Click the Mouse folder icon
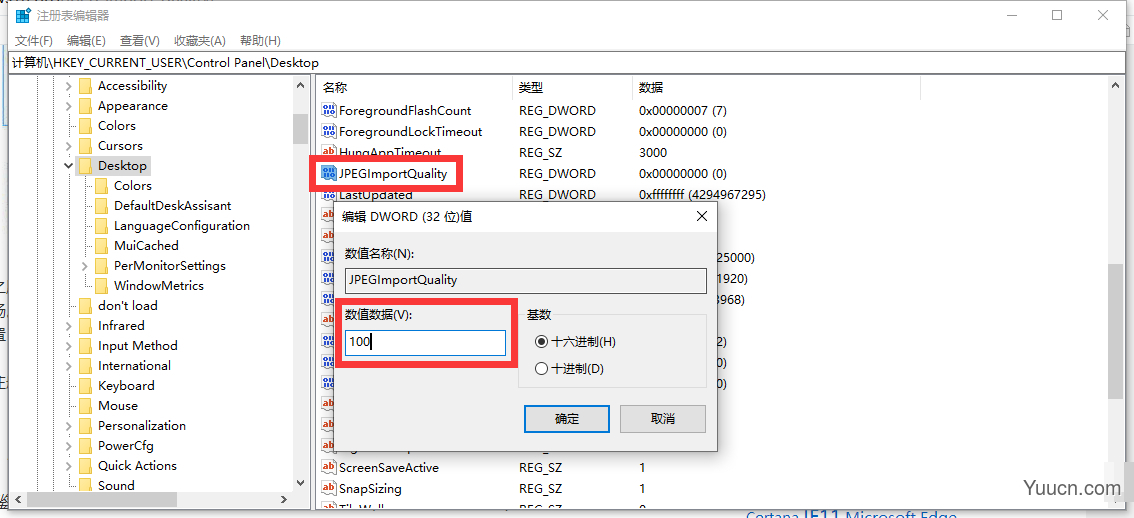This screenshot has height=518, width=1134. (x=85, y=406)
